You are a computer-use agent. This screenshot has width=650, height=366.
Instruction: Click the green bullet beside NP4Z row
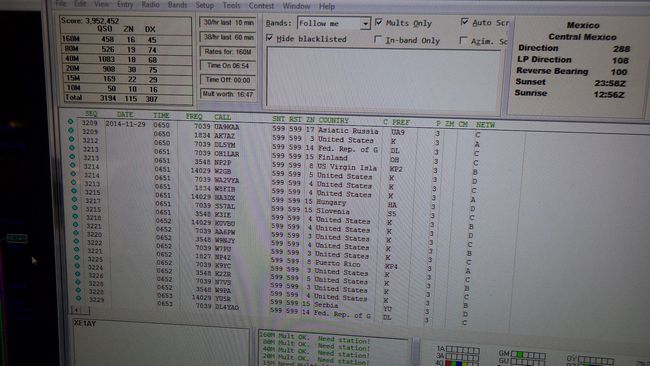coord(77,249)
